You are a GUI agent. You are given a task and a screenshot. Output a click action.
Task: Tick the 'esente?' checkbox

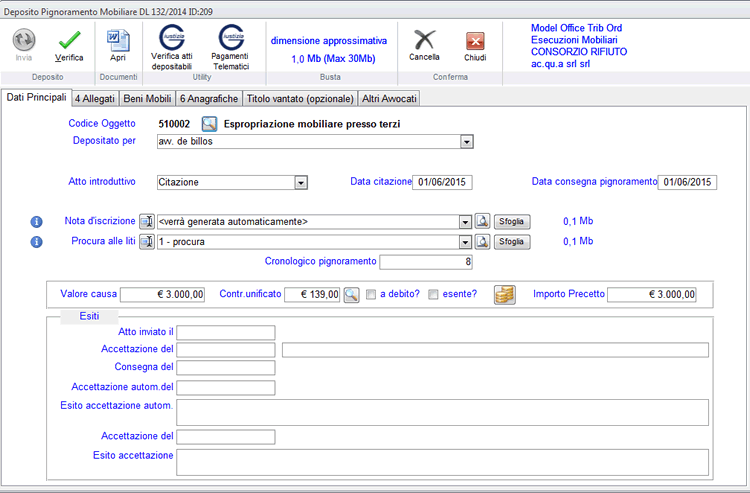click(433, 295)
